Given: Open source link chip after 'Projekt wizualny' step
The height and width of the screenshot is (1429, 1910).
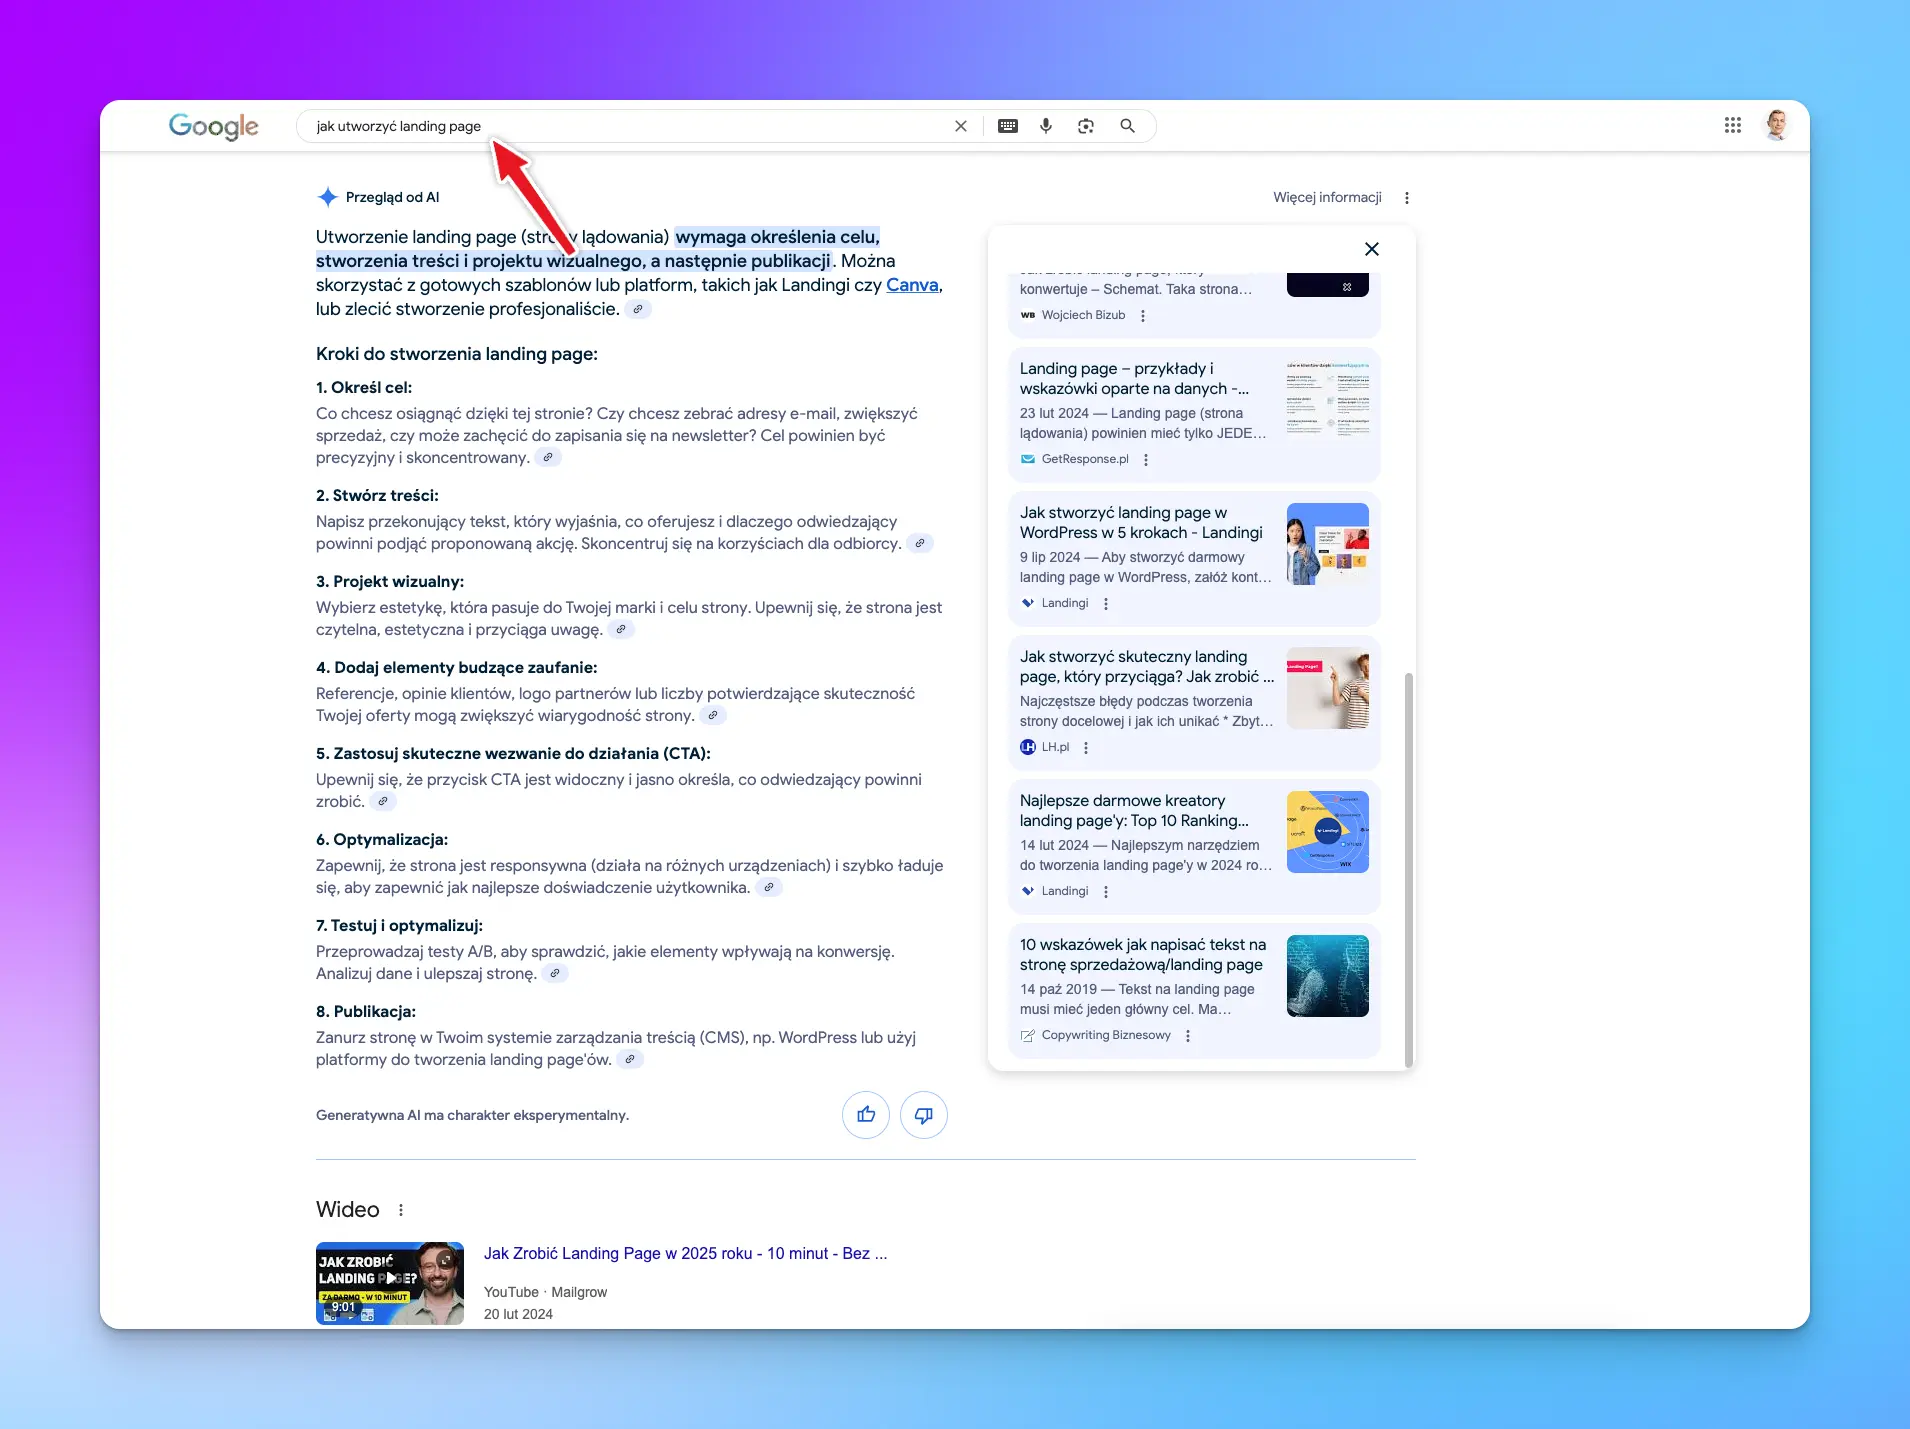Looking at the screenshot, I should point(621,630).
